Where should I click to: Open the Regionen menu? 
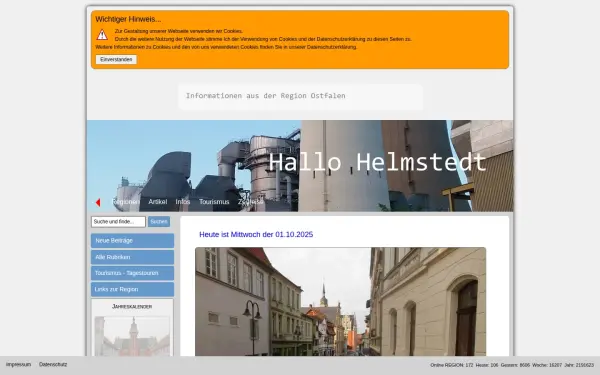coord(126,202)
